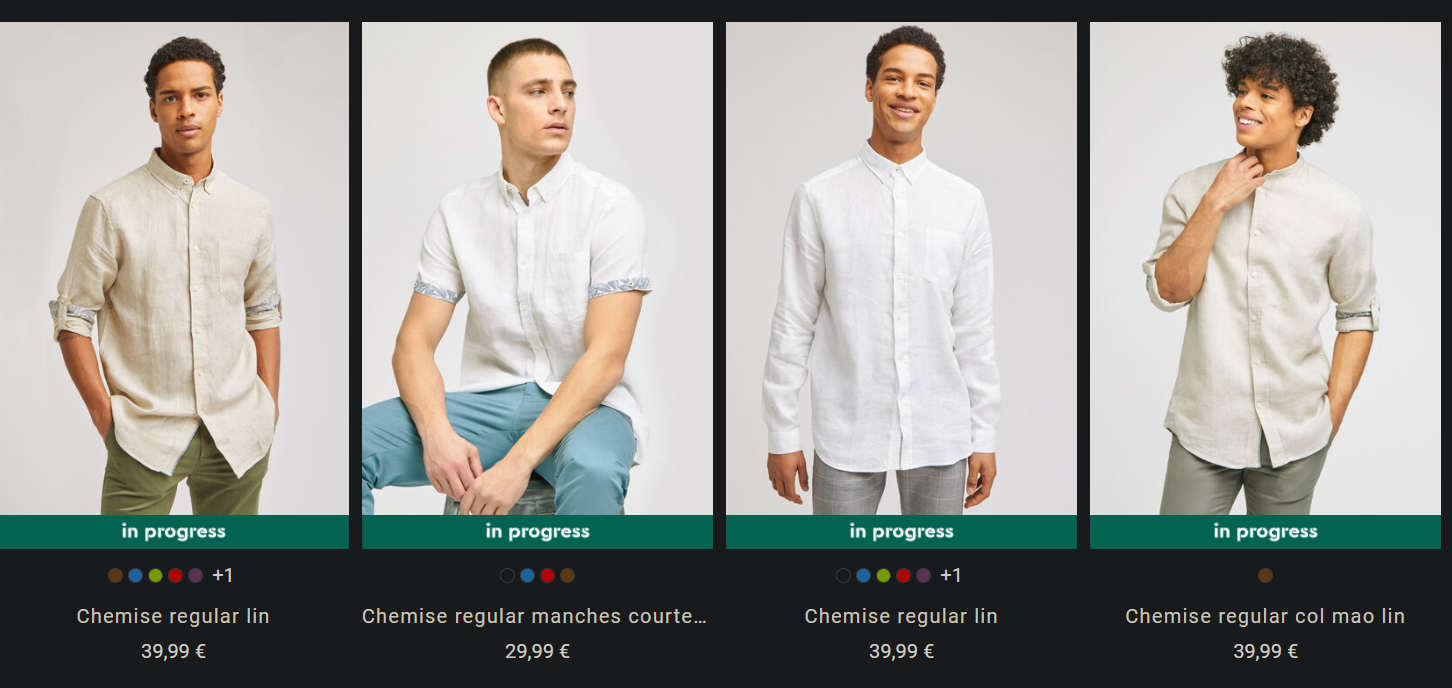Open Chemise regular col mao lin title
Image resolution: width=1452 pixels, height=688 pixels.
point(1265,616)
